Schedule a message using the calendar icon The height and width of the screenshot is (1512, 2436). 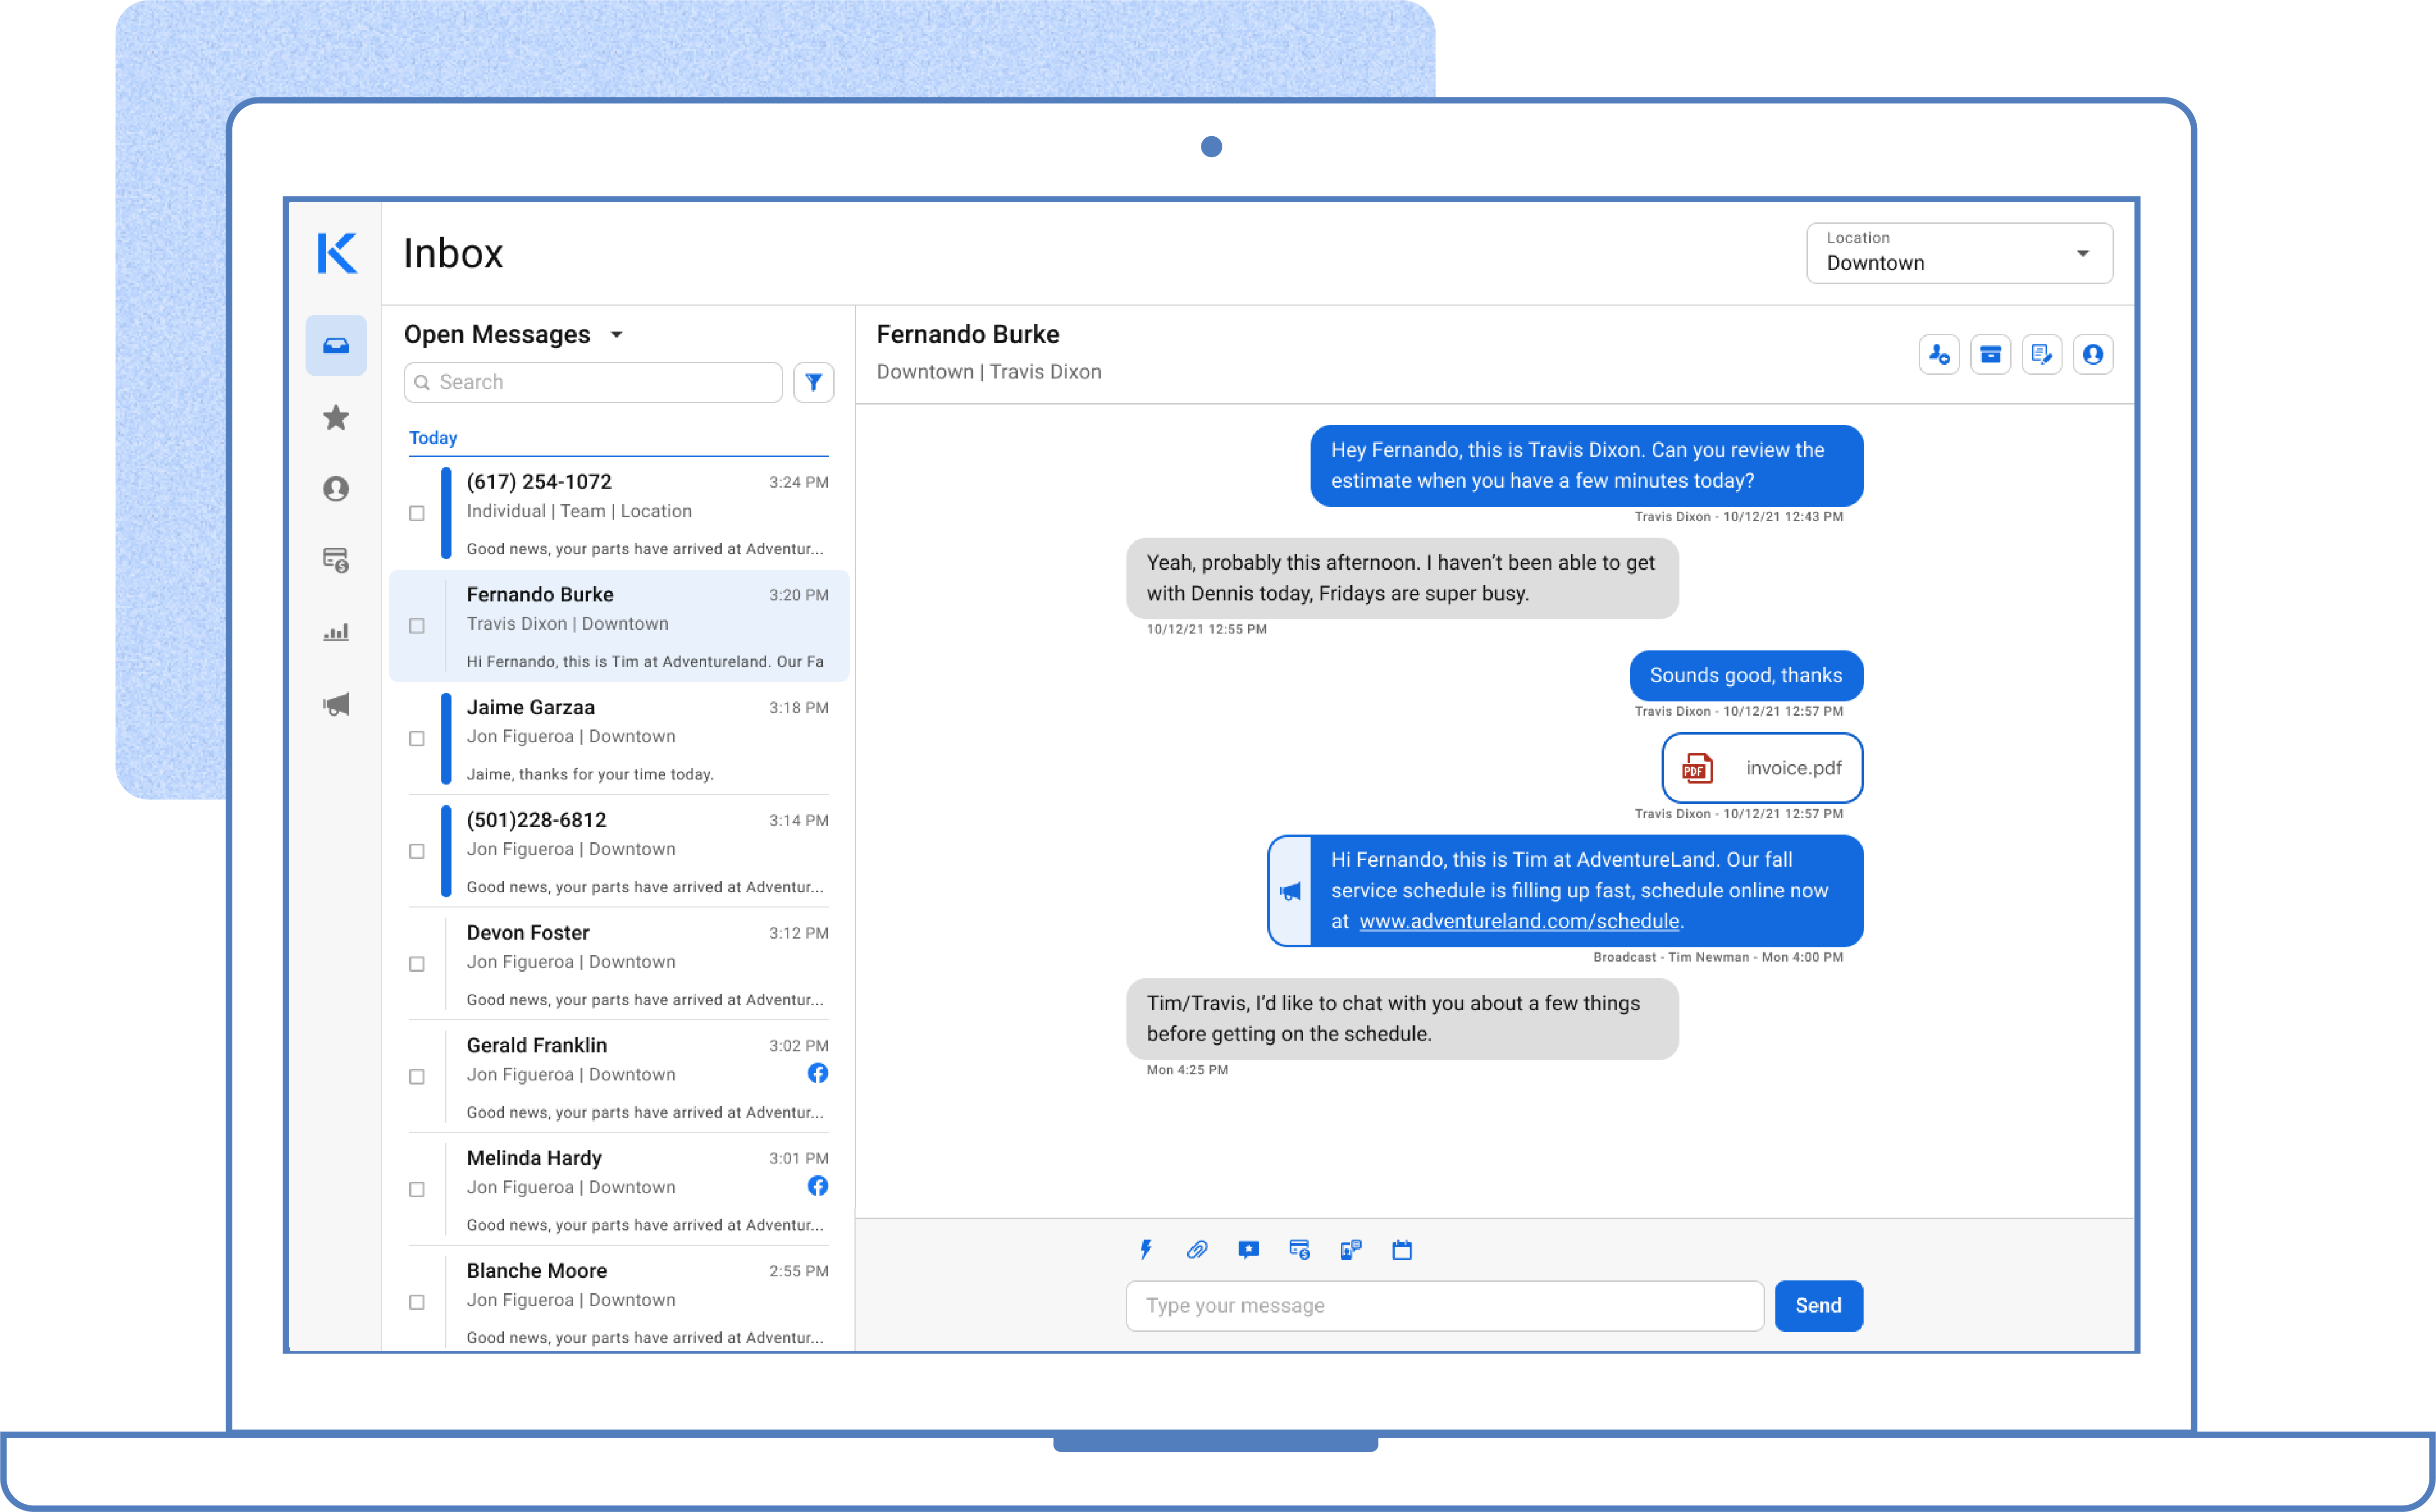pos(1402,1250)
